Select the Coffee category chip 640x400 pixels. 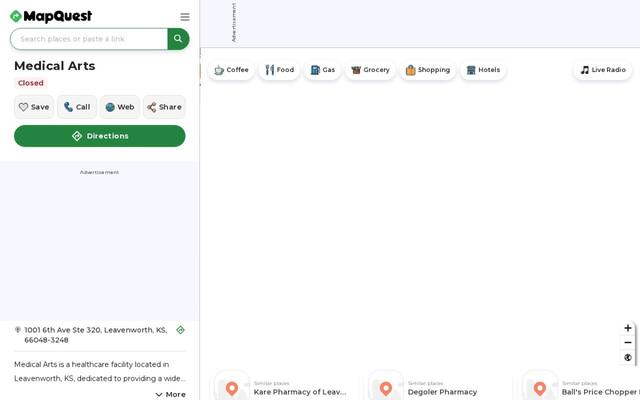pyautogui.click(x=231, y=70)
